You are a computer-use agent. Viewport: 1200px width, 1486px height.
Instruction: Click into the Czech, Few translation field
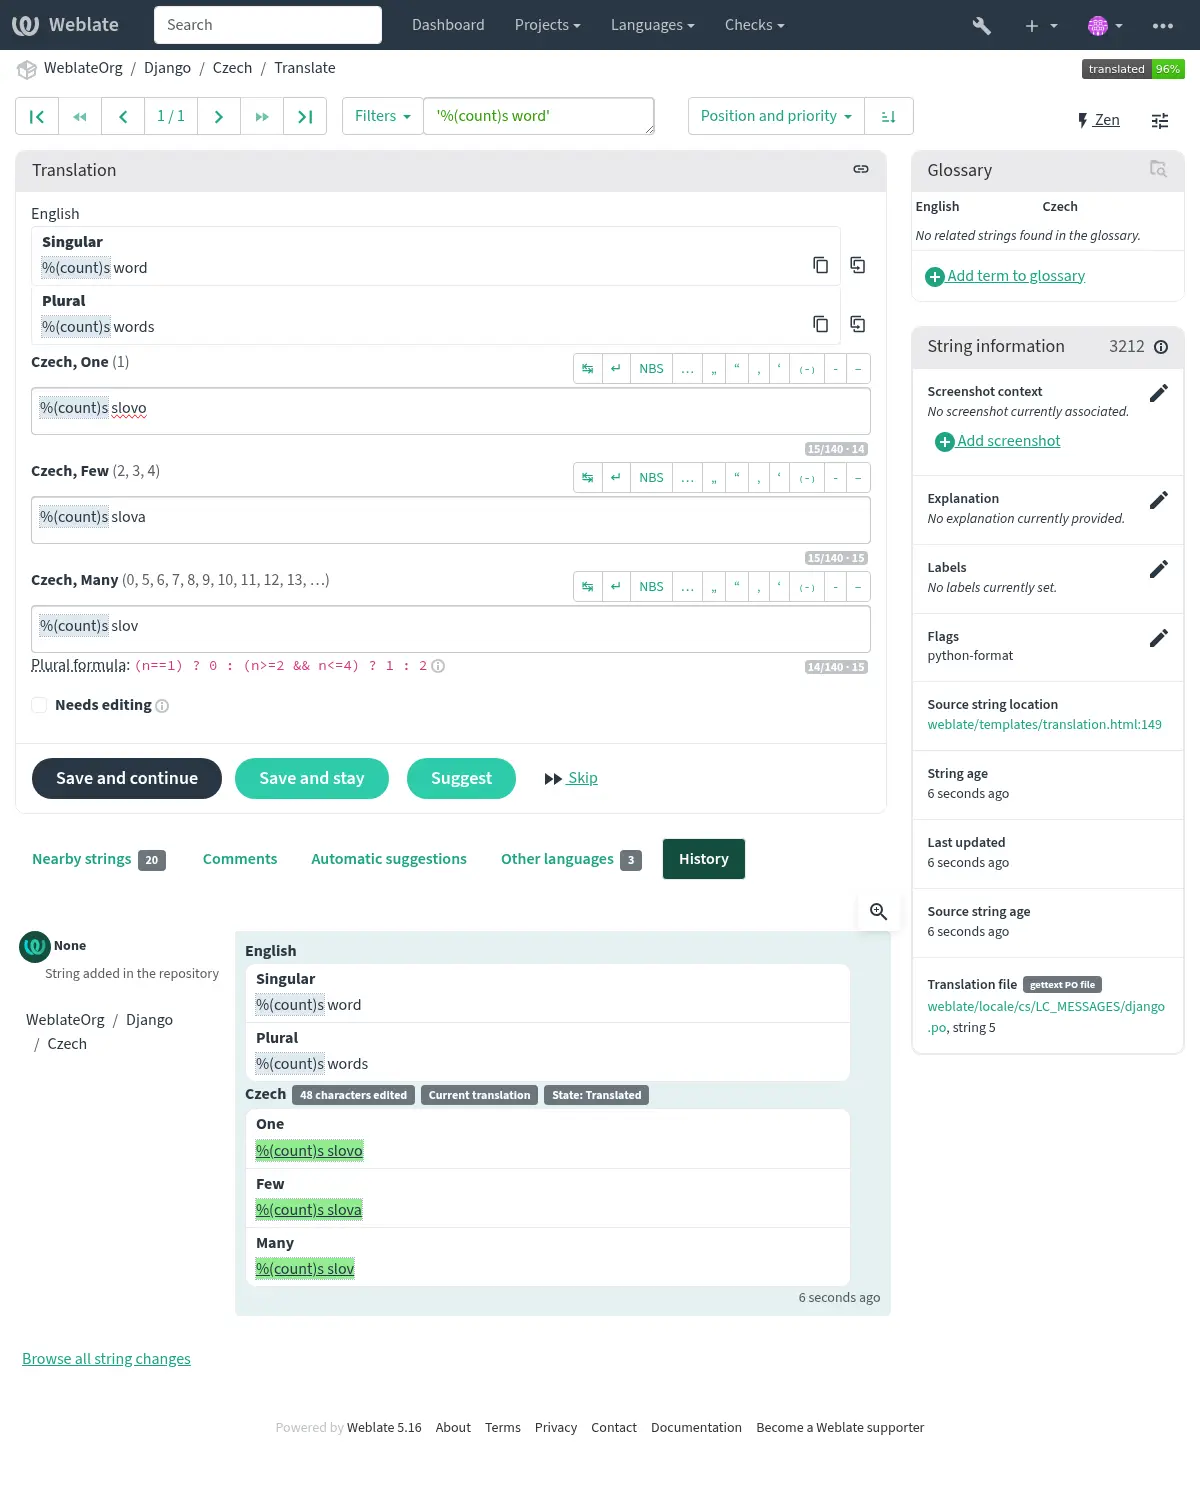pos(450,518)
